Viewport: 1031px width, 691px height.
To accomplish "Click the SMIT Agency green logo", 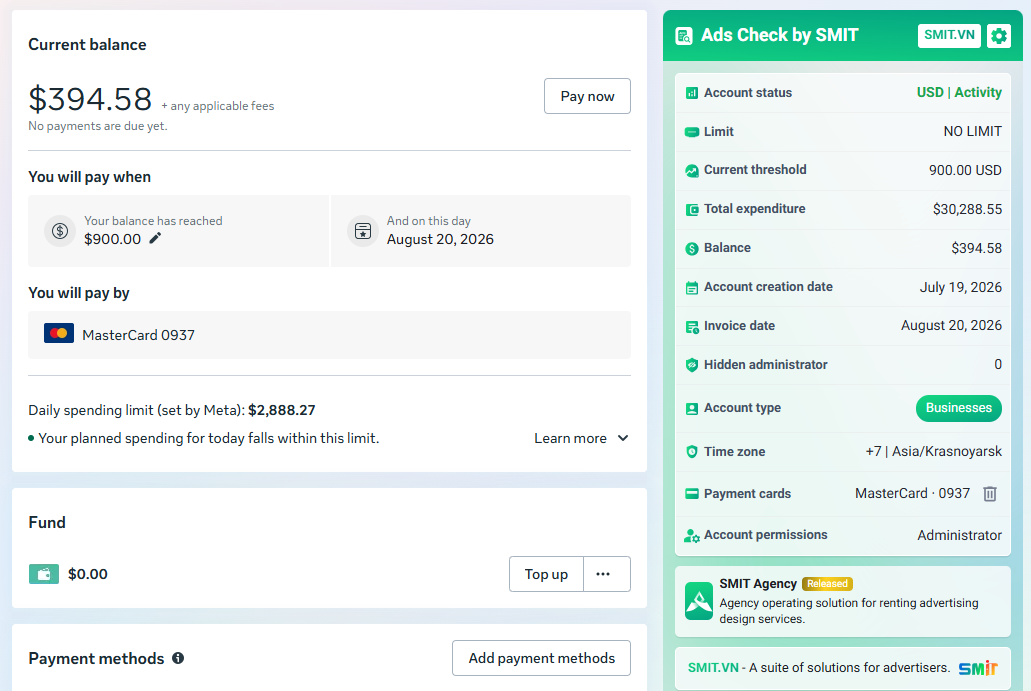I will click(x=698, y=601).
